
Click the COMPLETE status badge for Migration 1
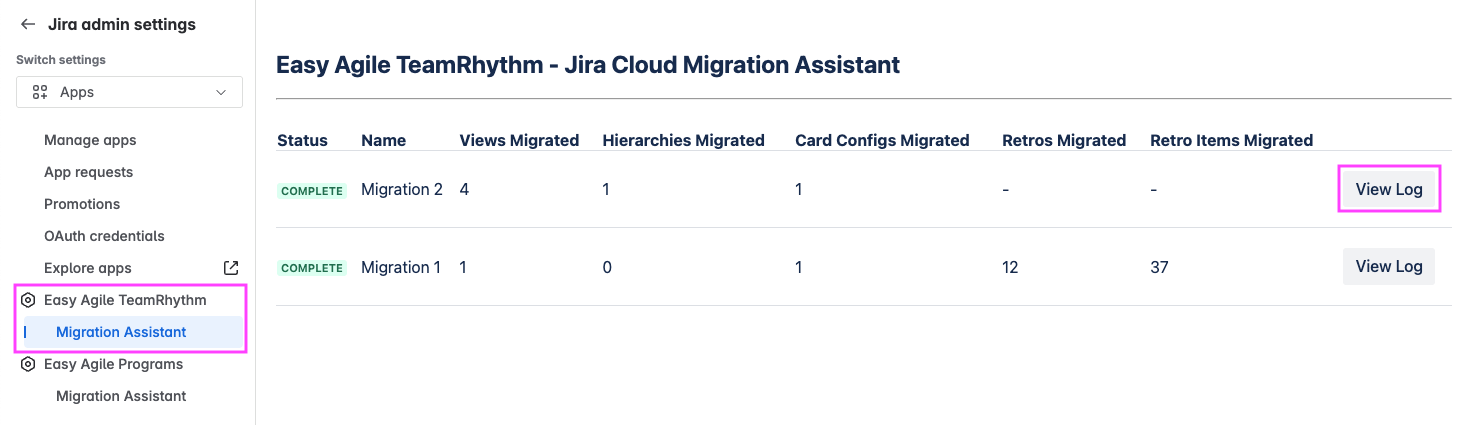(312, 268)
